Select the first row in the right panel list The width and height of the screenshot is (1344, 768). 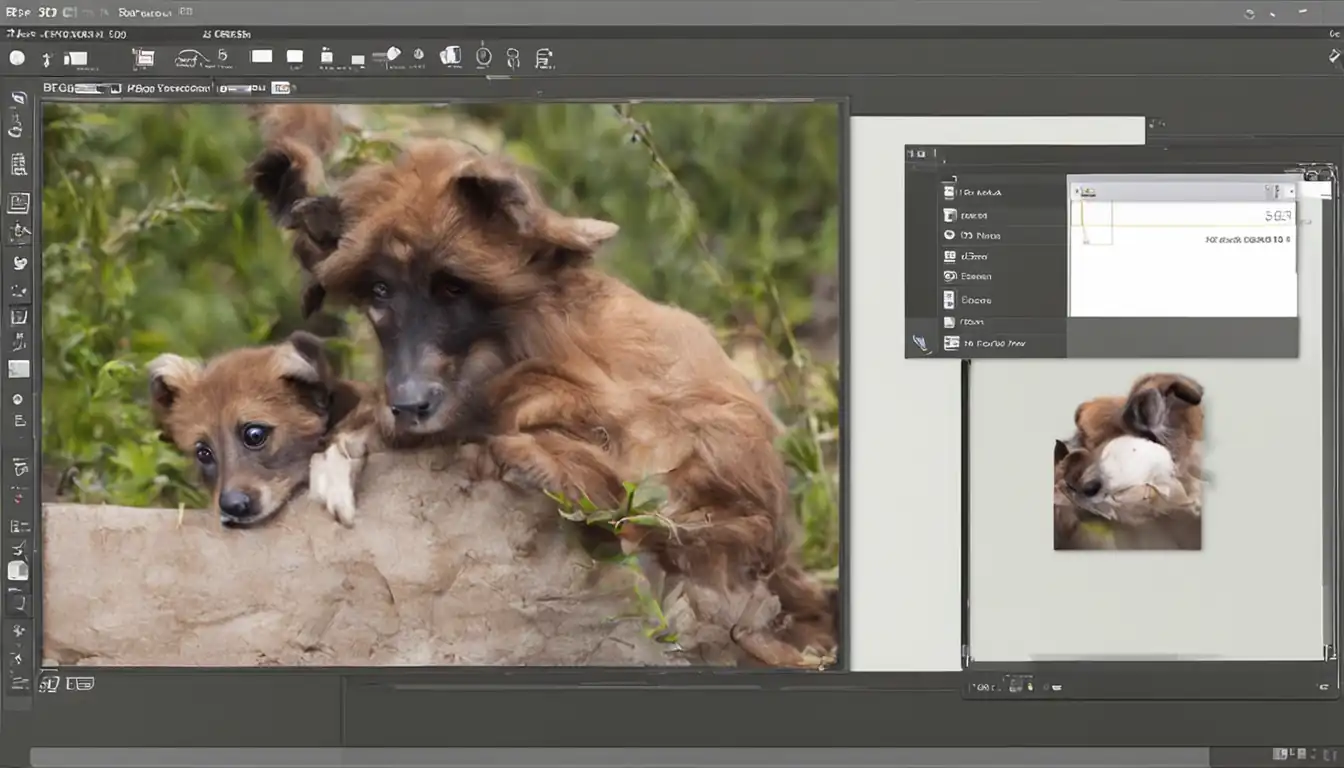point(1005,192)
